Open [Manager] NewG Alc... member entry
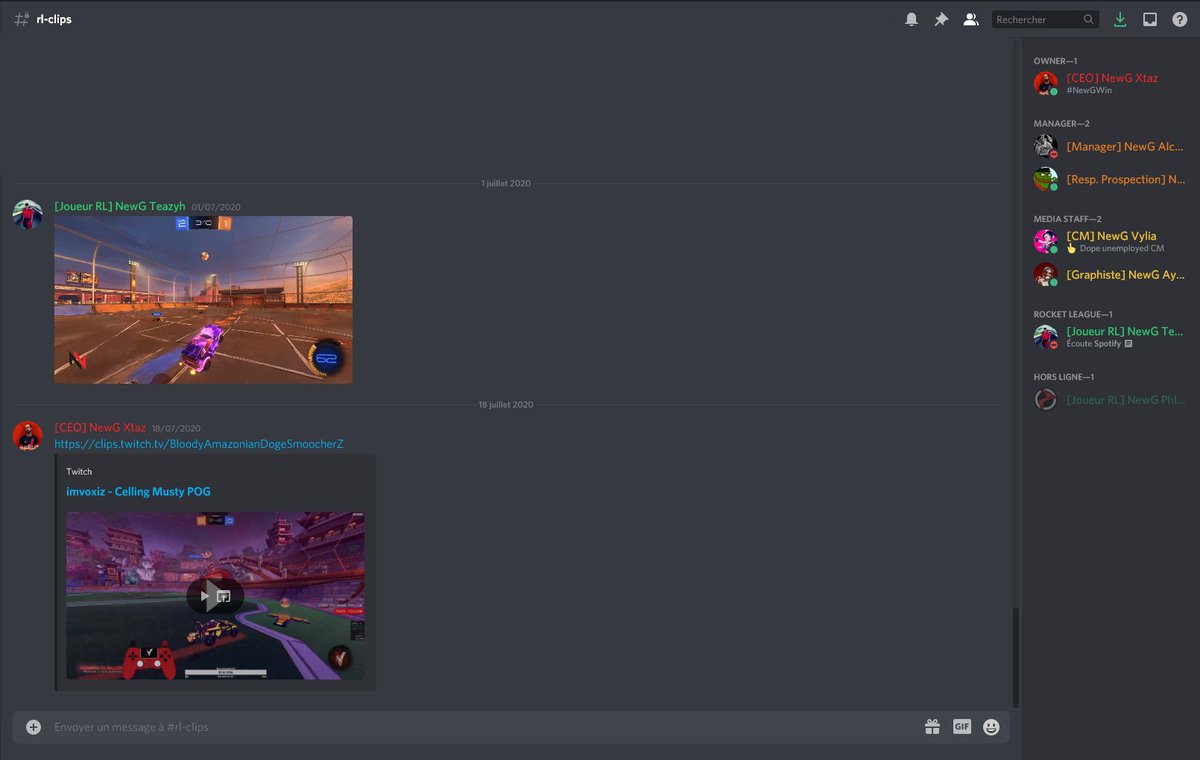This screenshot has height=760, width=1200. click(1112, 146)
